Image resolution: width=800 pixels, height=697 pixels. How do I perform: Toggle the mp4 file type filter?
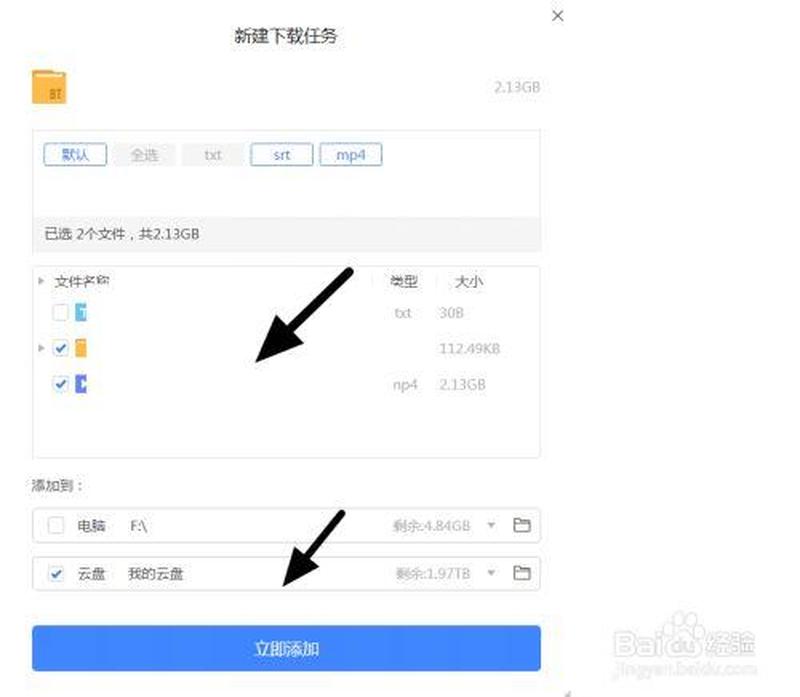351,155
